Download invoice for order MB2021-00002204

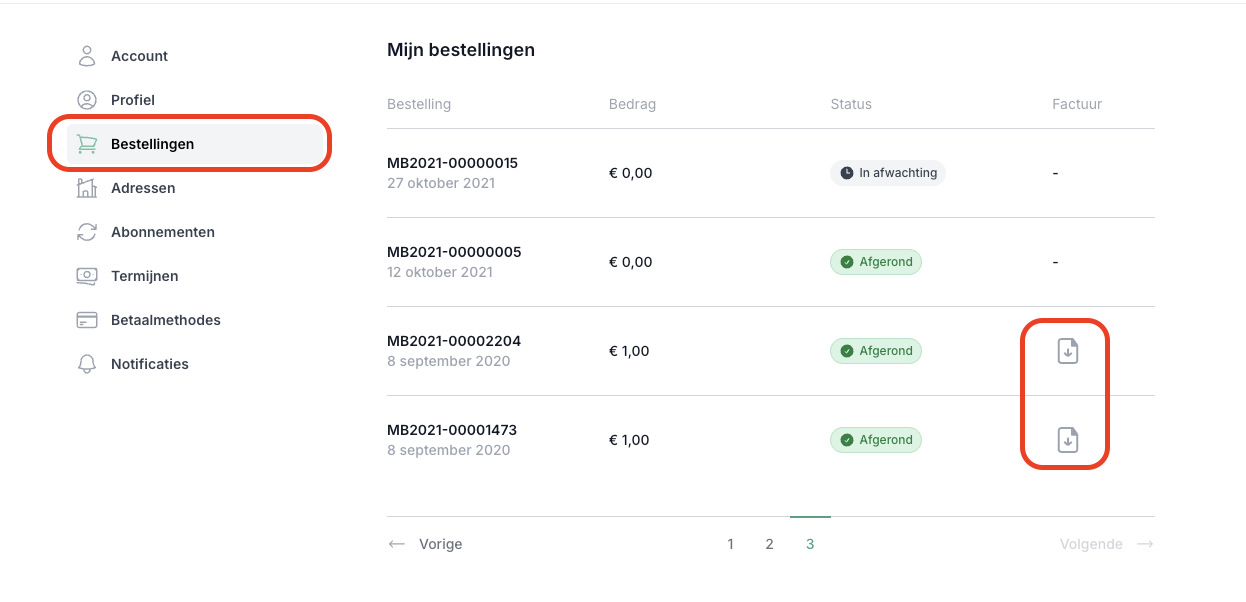(x=1068, y=351)
